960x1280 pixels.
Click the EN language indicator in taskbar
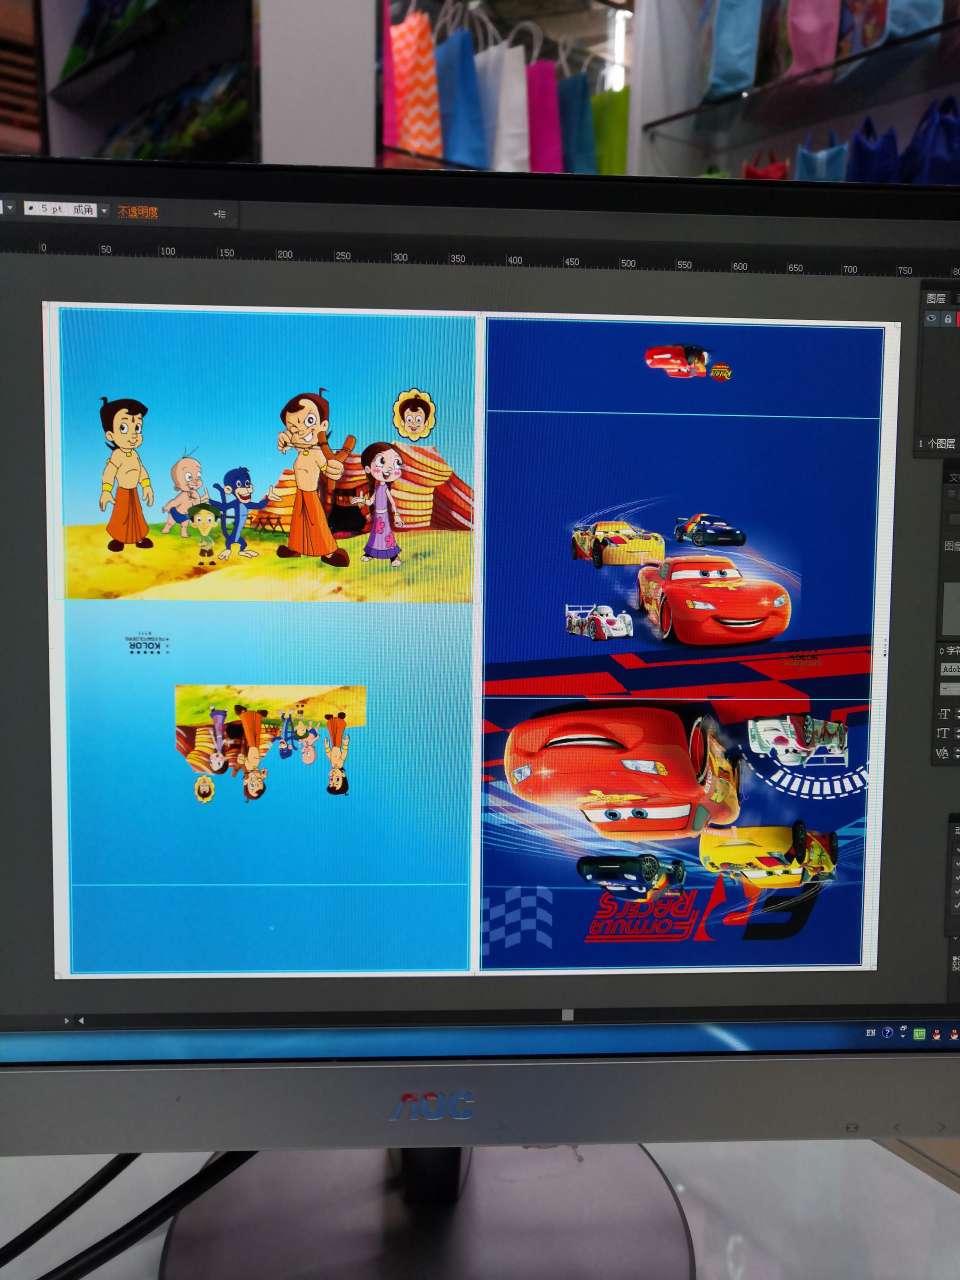point(870,1033)
